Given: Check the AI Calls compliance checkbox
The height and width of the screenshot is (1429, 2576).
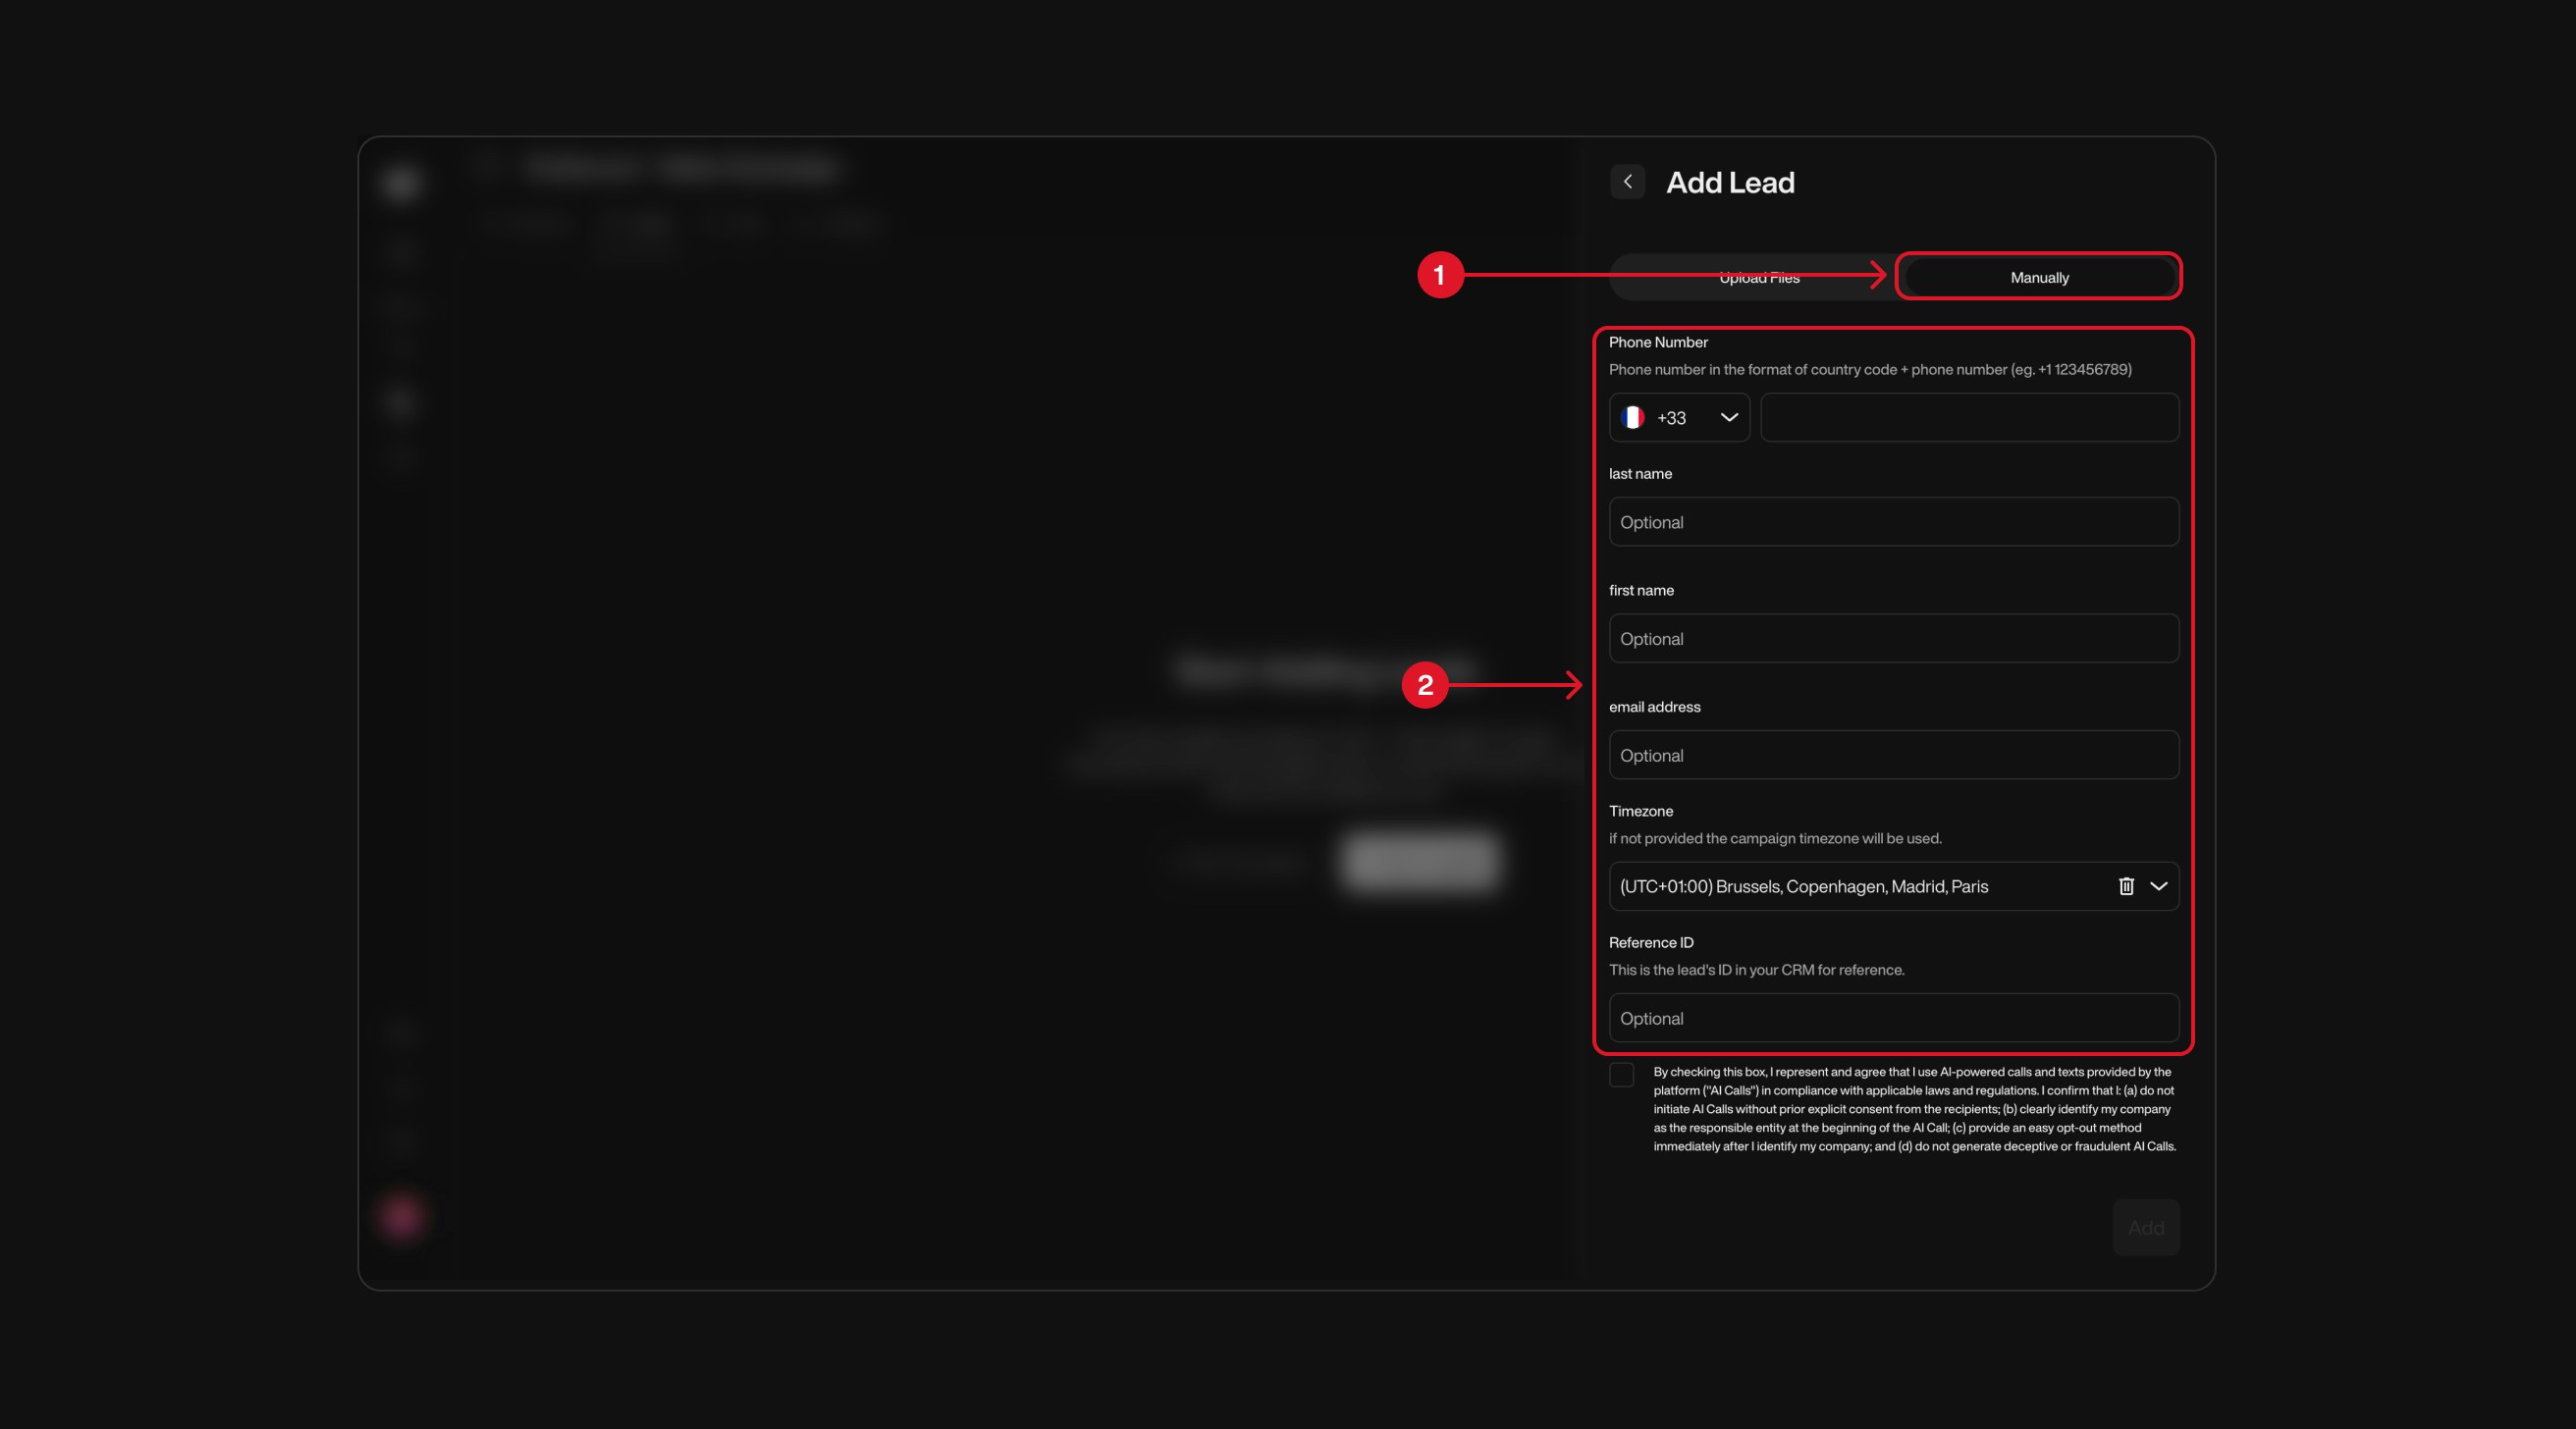Looking at the screenshot, I should [x=1622, y=1074].
